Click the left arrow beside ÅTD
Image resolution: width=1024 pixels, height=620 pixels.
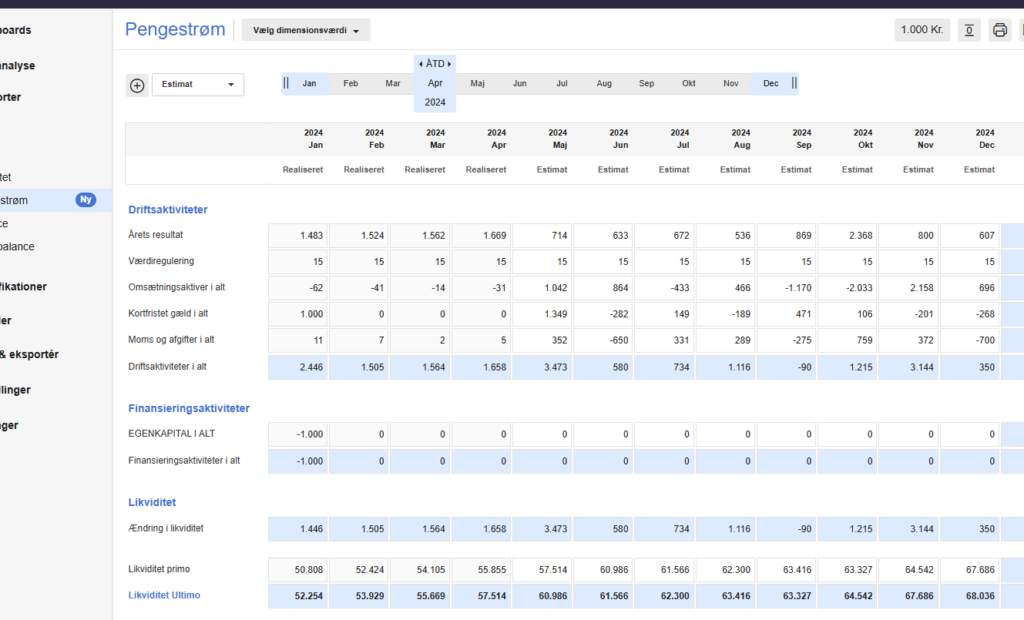(421, 64)
